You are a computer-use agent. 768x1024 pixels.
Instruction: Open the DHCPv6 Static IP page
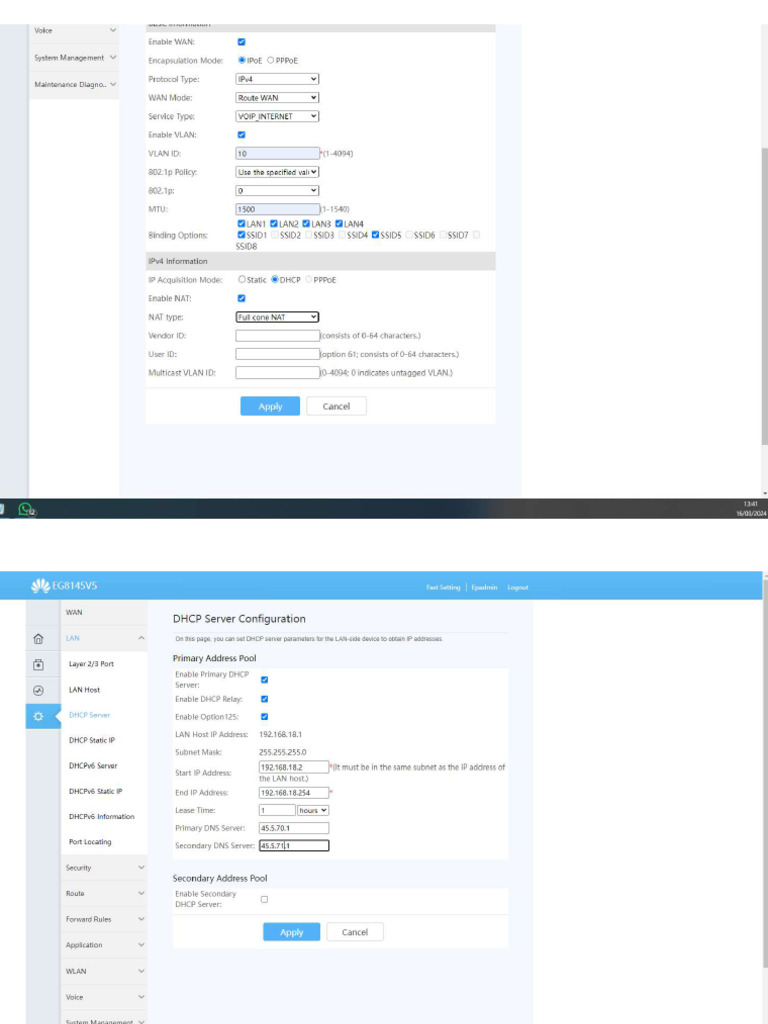[95, 791]
